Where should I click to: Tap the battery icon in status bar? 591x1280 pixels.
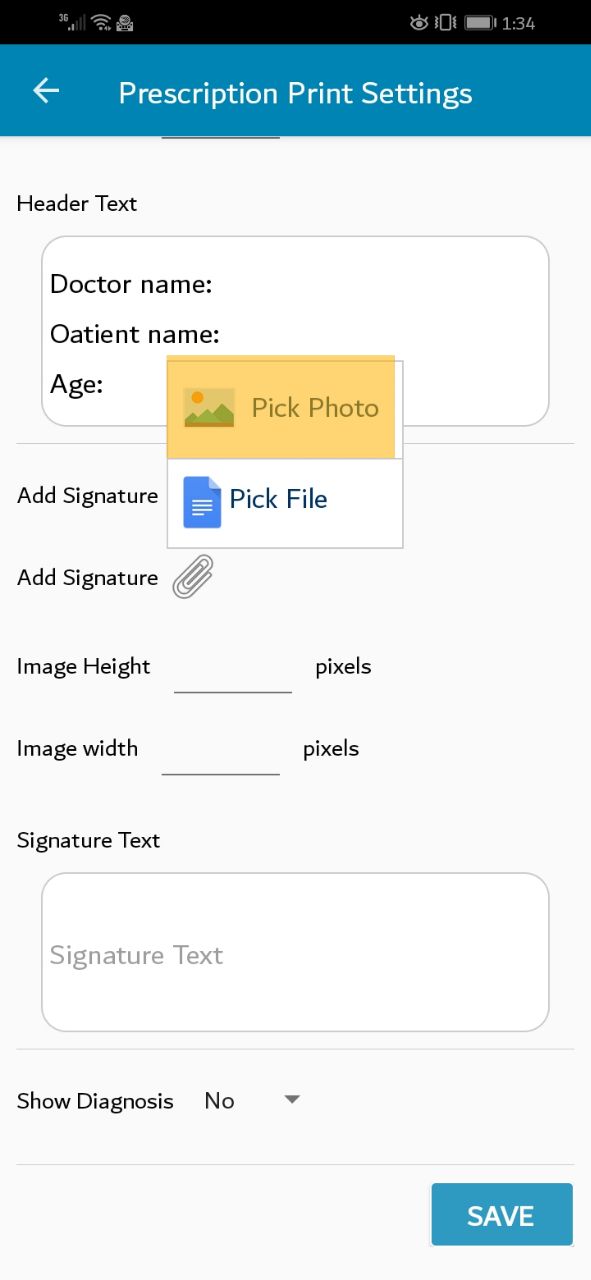pos(481,22)
